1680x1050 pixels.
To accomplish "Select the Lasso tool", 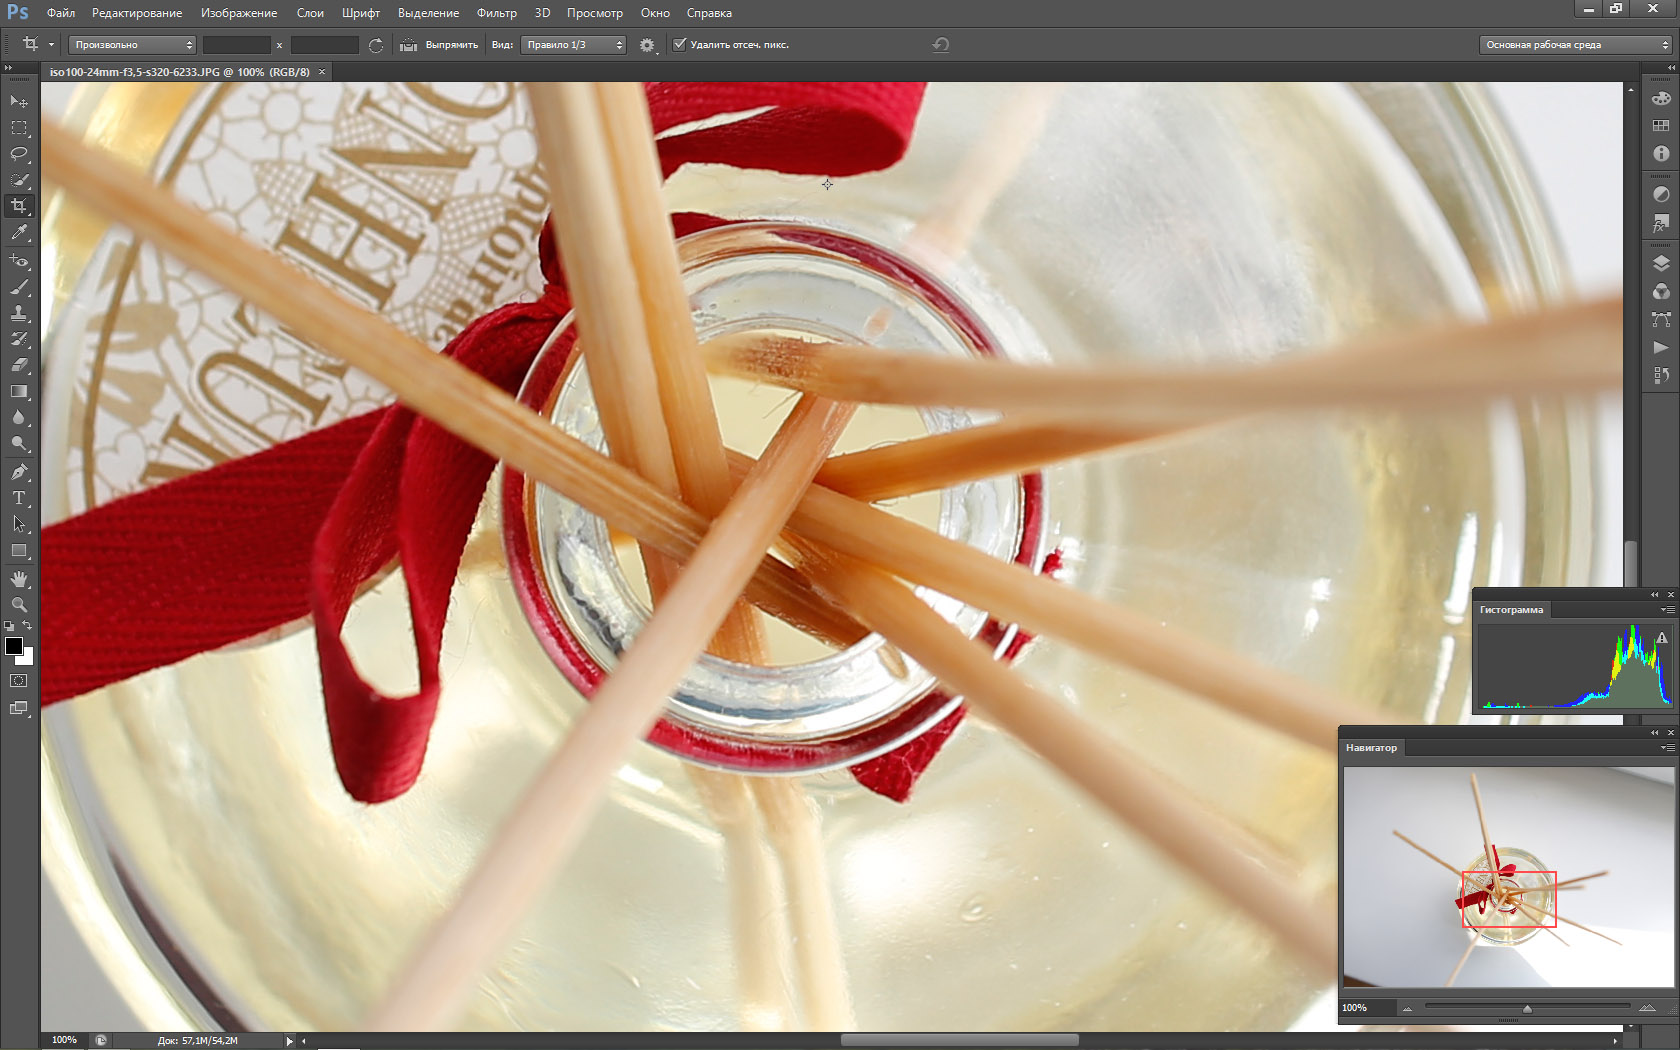I will [19, 154].
